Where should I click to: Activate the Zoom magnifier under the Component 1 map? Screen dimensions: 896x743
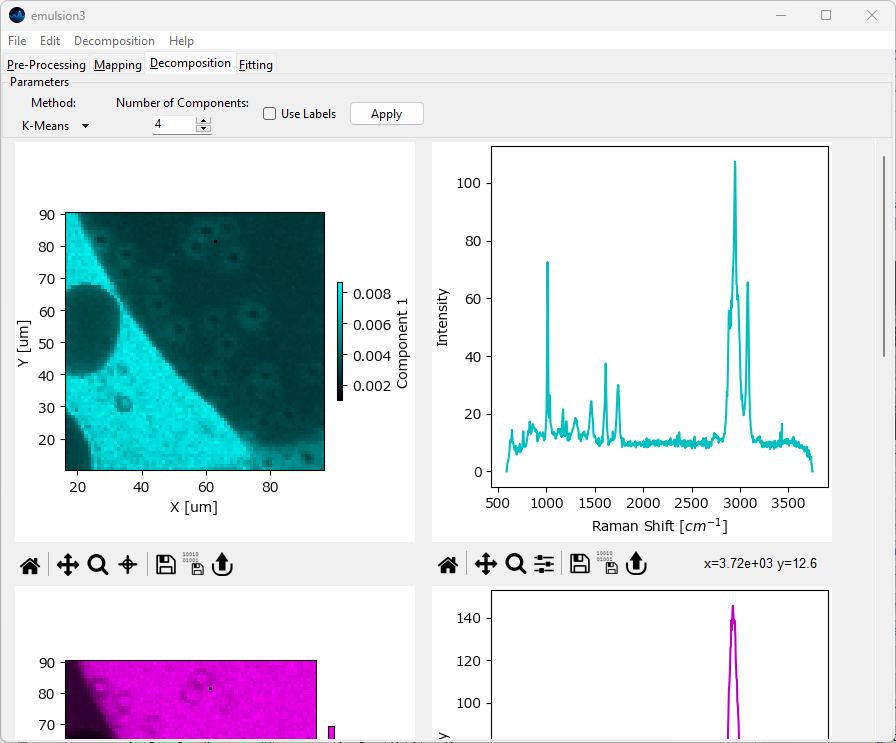98,565
